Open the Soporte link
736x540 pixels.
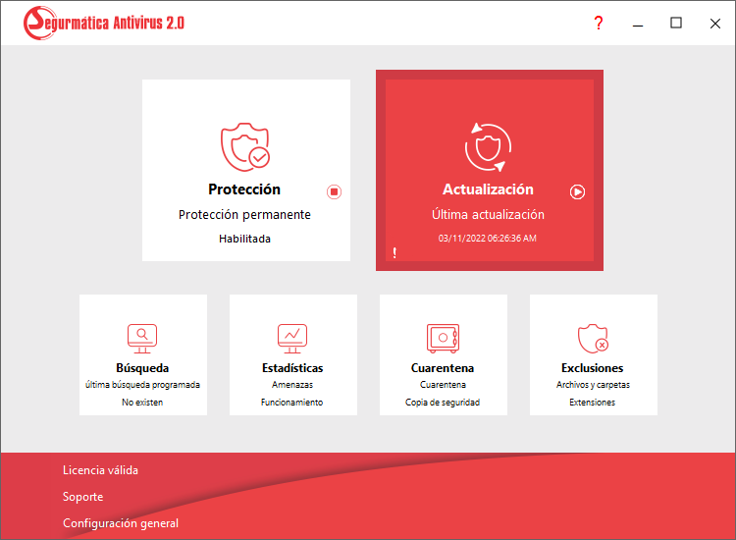[x=83, y=497]
